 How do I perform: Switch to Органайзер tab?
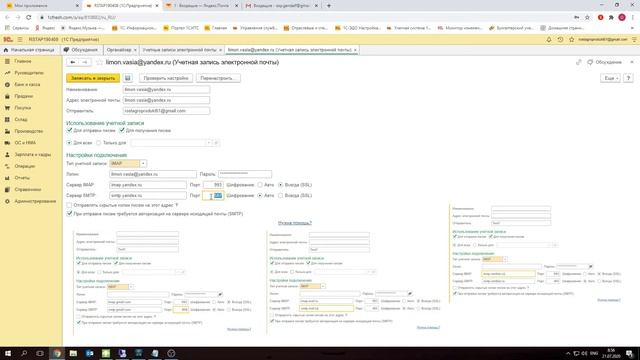coord(120,50)
